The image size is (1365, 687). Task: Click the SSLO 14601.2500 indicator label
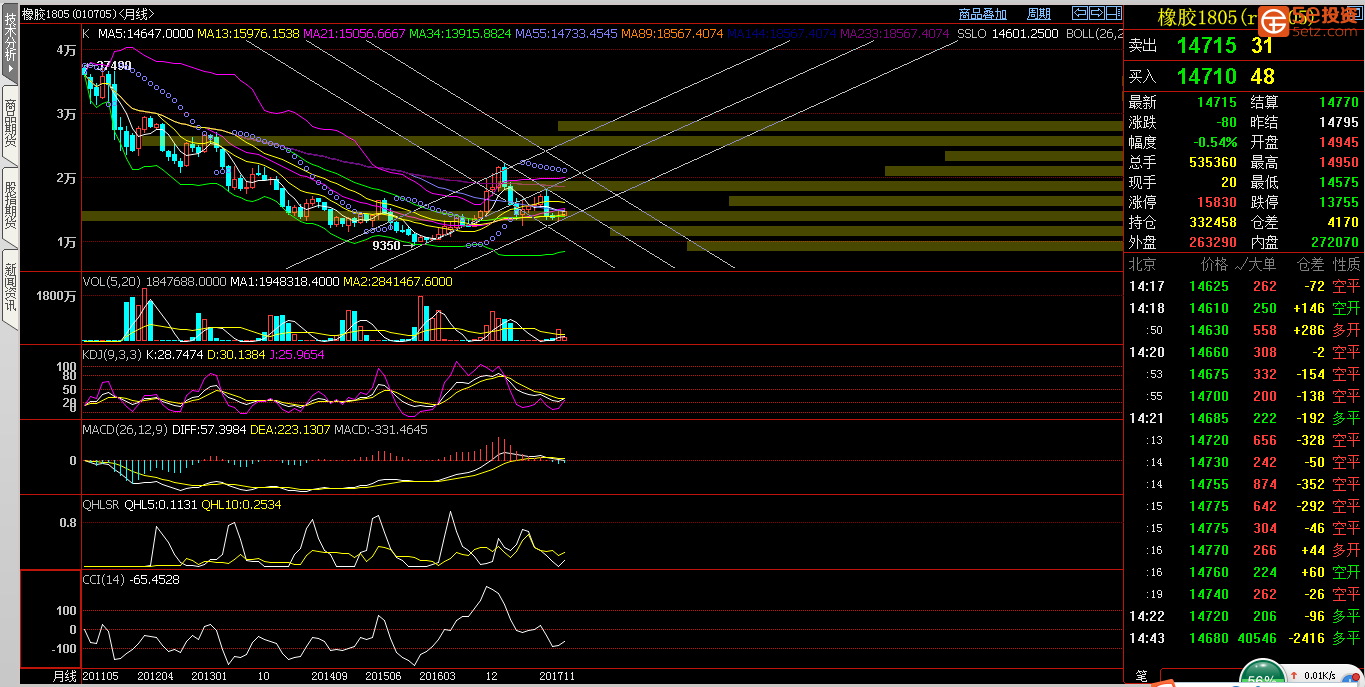(x=1009, y=34)
